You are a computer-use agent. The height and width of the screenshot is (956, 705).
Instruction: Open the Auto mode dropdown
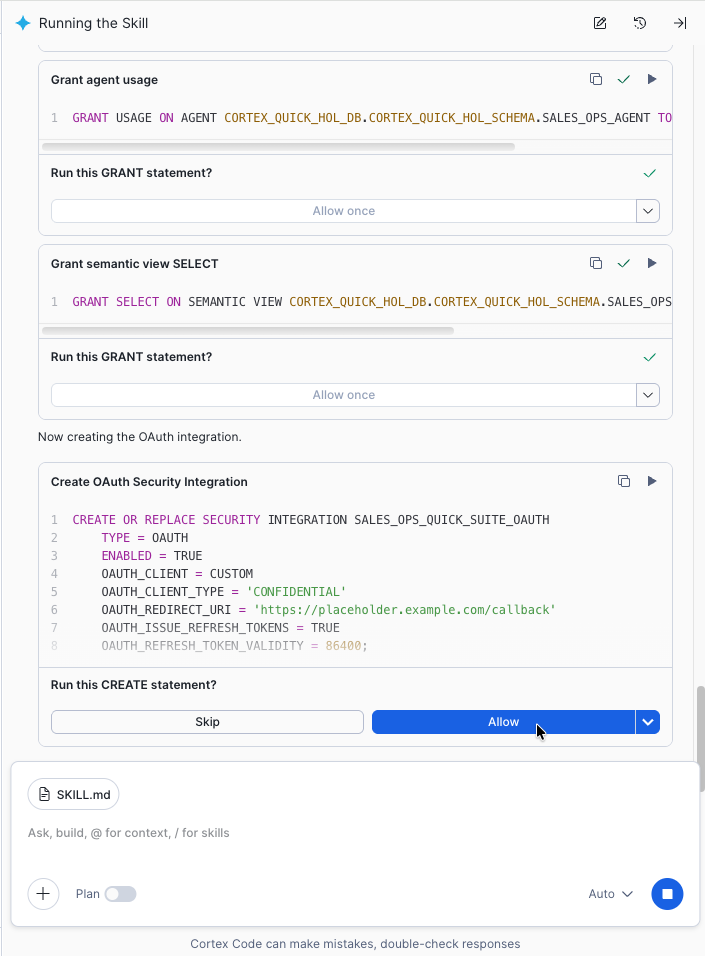point(610,894)
